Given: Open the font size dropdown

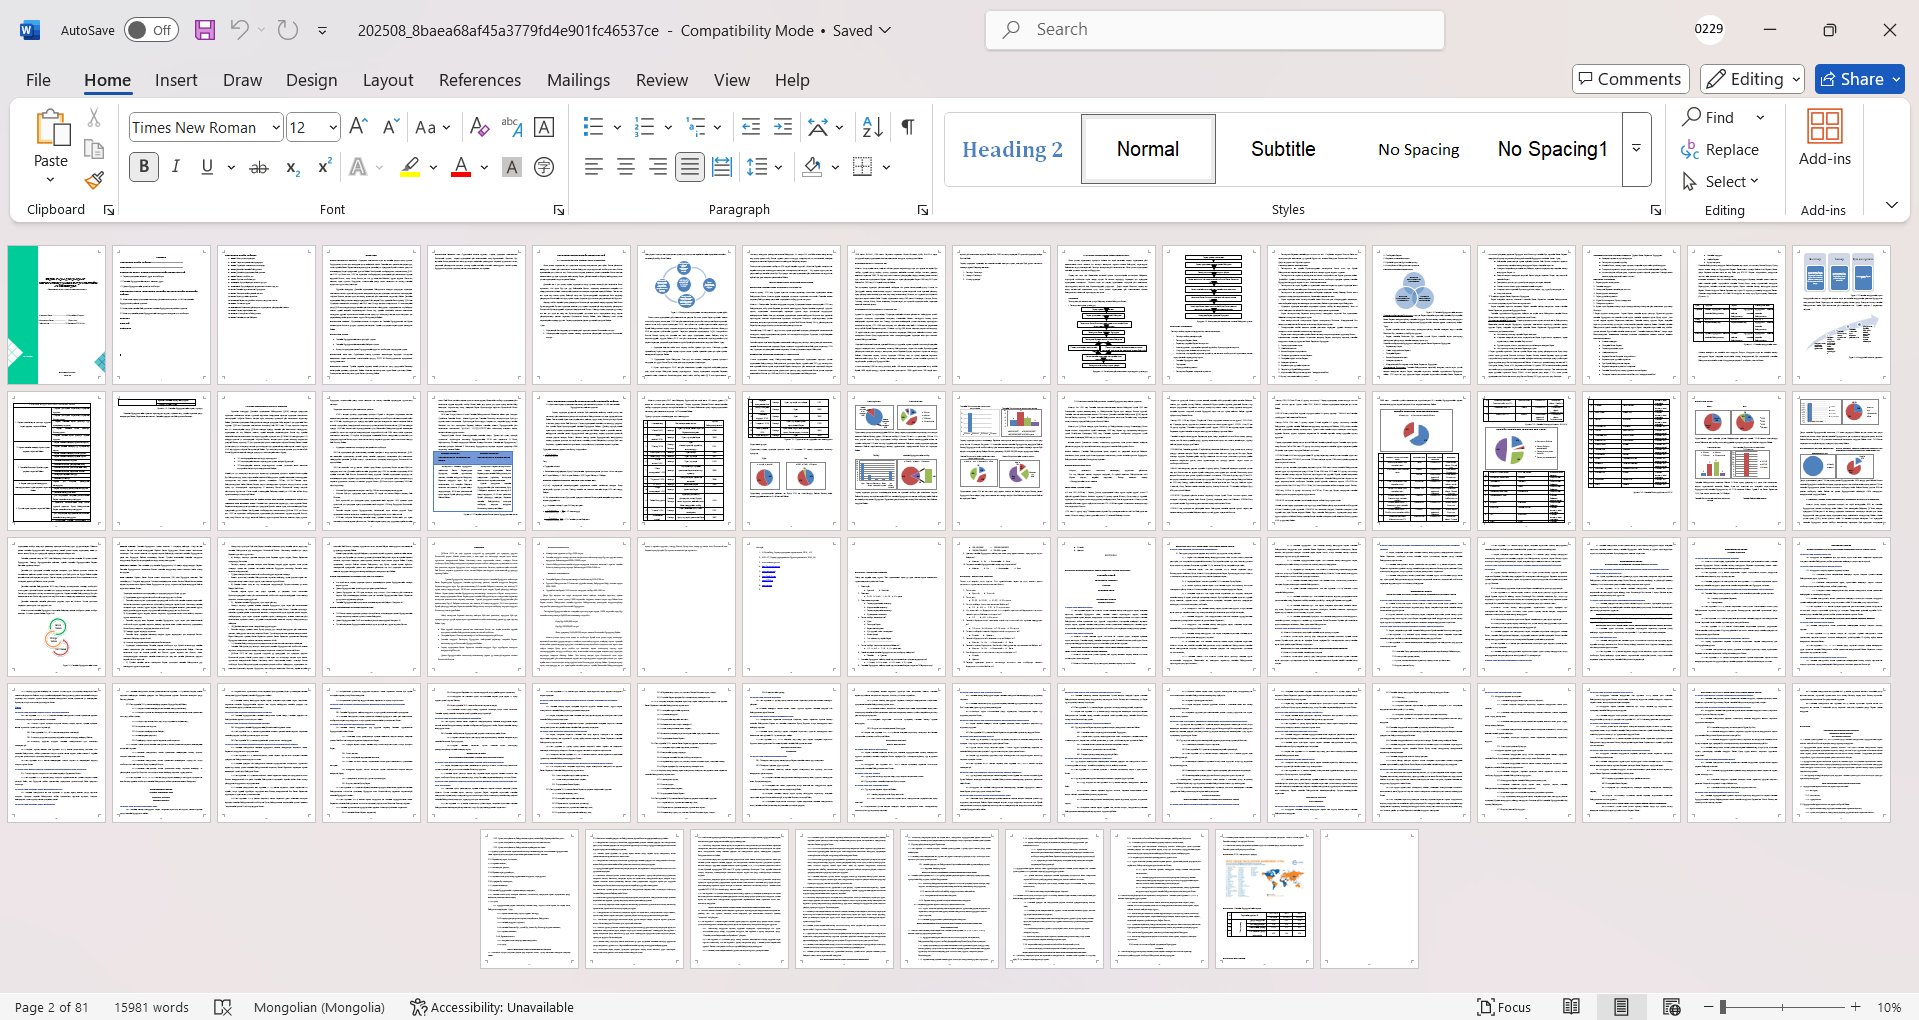Looking at the screenshot, I should (333, 127).
